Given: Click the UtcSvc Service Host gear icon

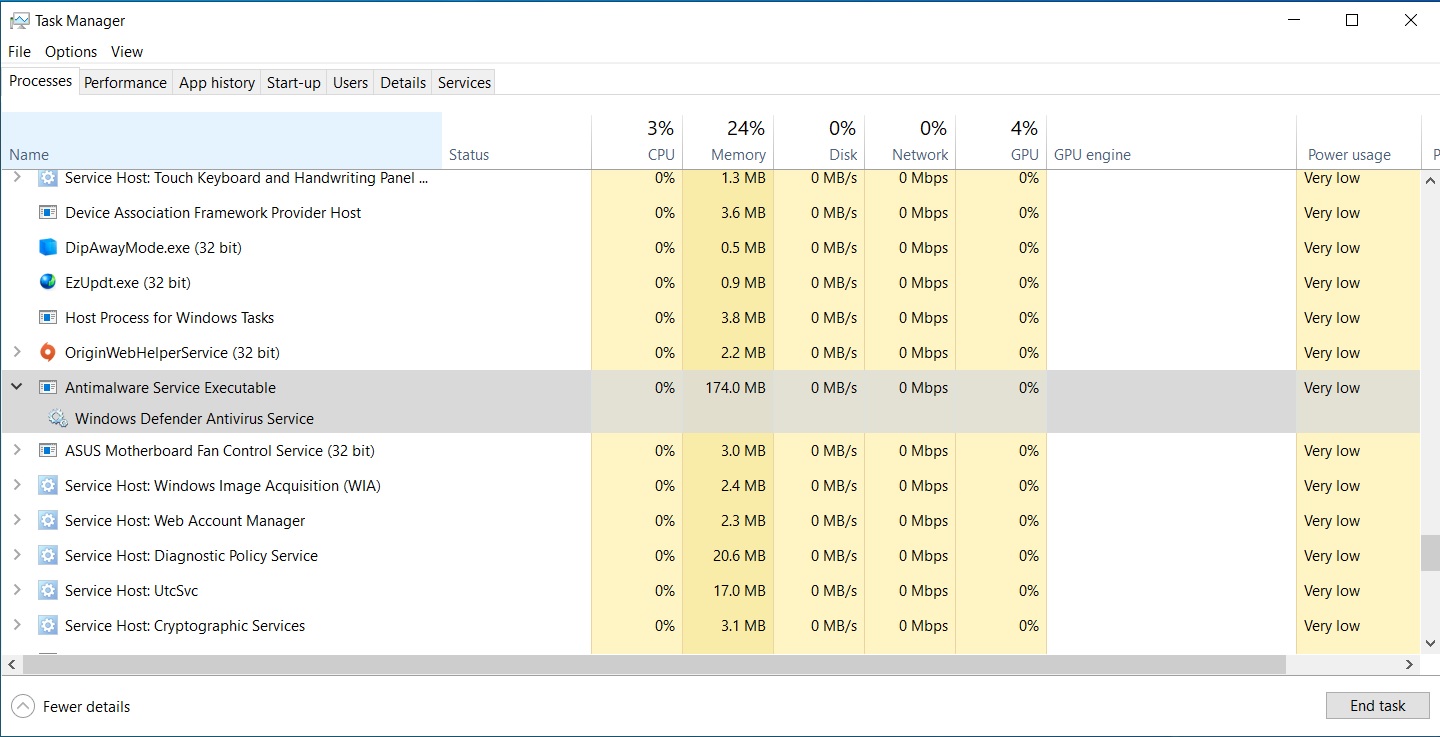Looking at the screenshot, I should (47, 591).
